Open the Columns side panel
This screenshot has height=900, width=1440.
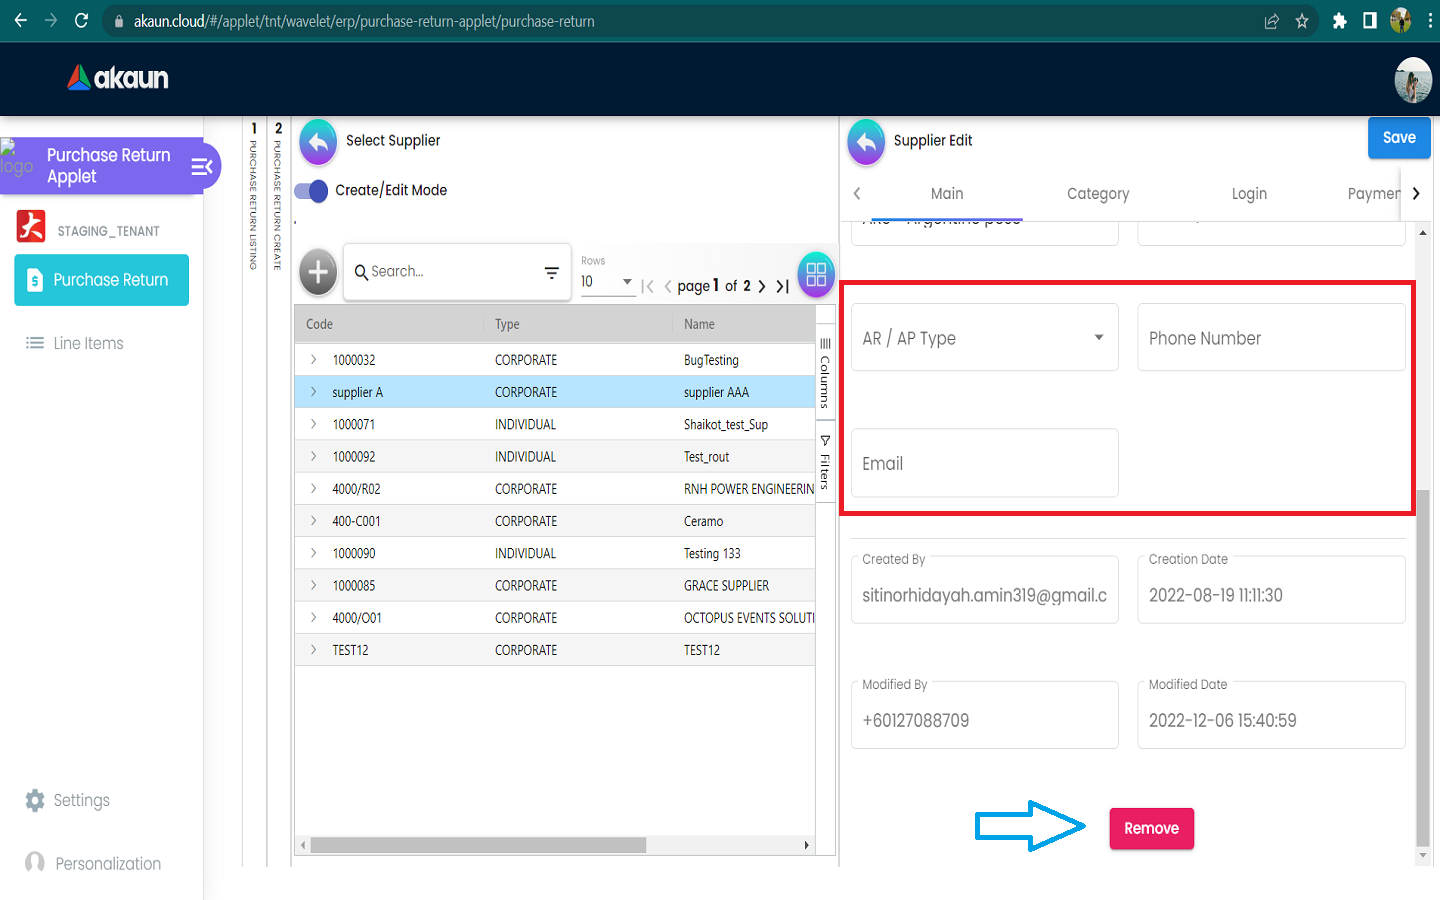pyautogui.click(x=825, y=373)
